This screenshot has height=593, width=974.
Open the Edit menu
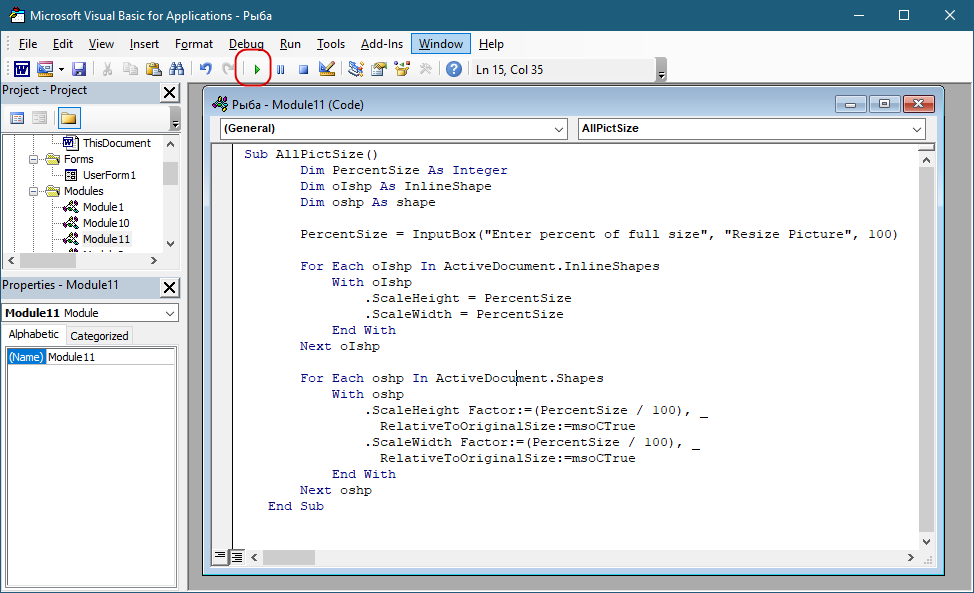pos(63,44)
